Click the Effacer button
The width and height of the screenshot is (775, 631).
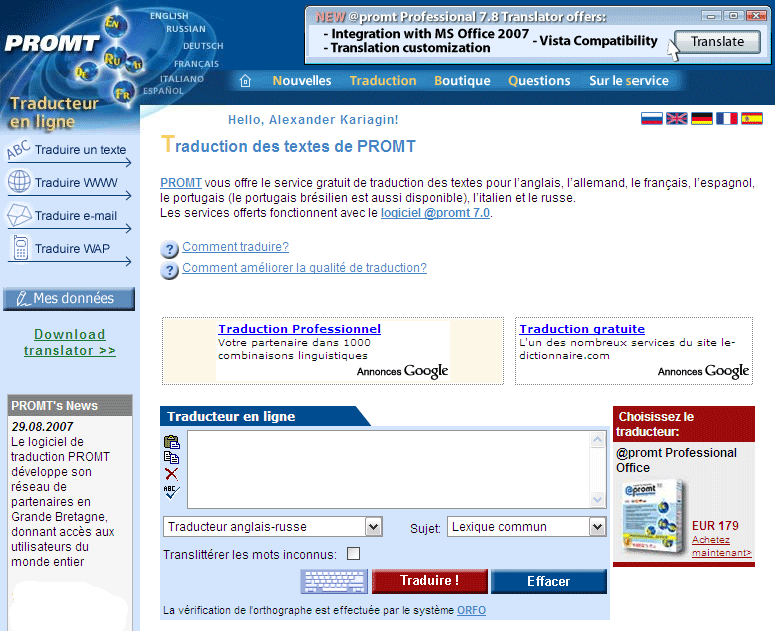pos(549,581)
